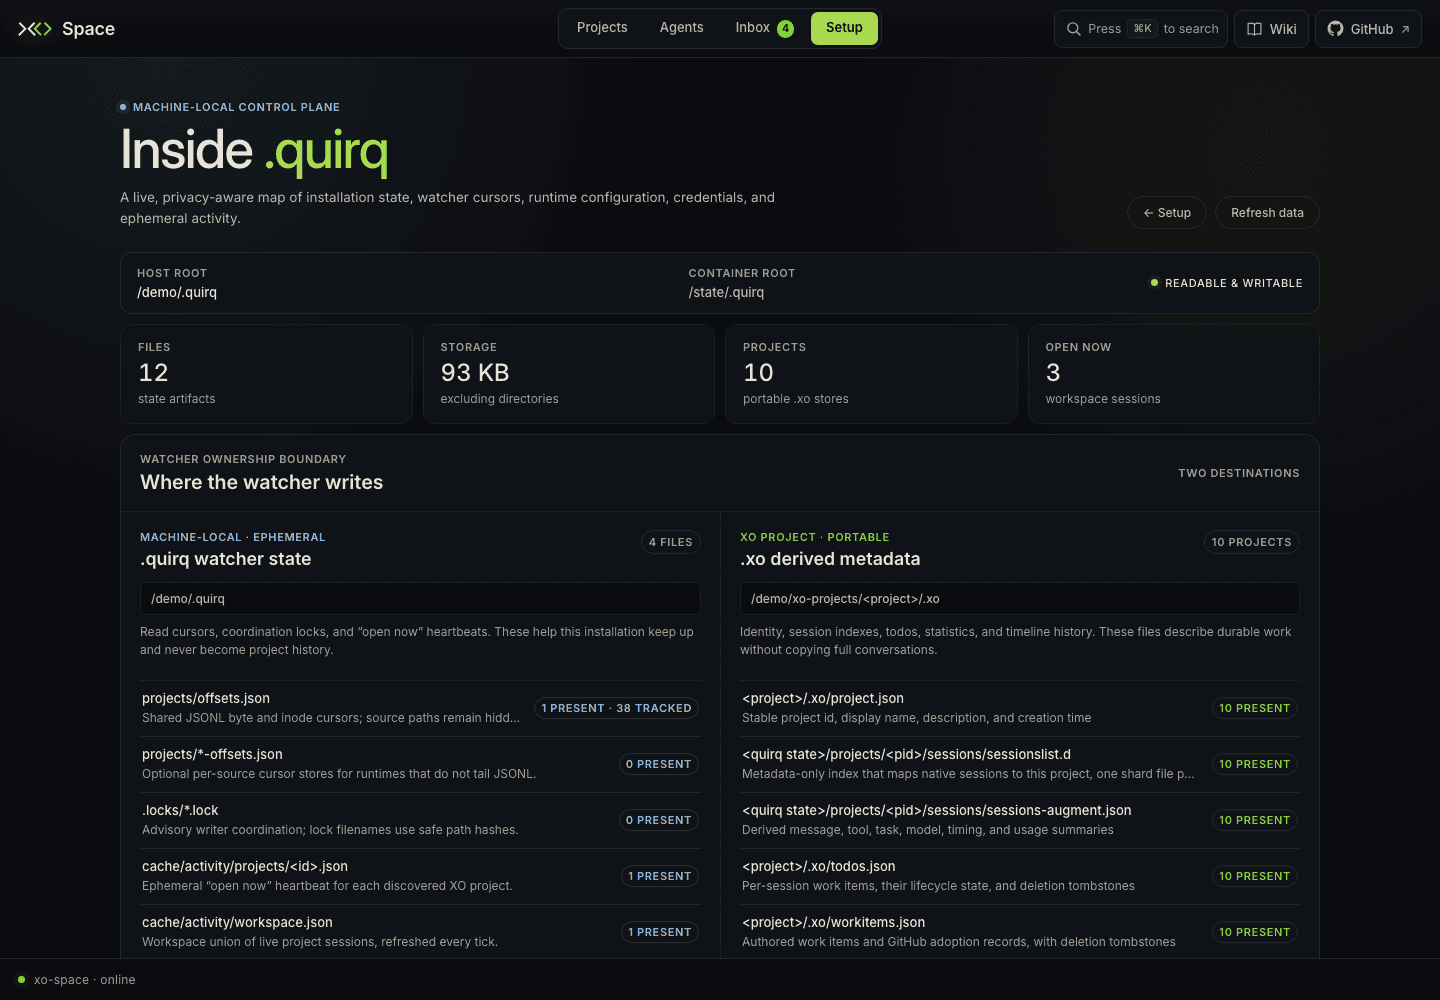Click the /demo/xo-projects/<project>/.xo path field
The width and height of the screenshot is (1440, 1000).
click(1020, 599)
